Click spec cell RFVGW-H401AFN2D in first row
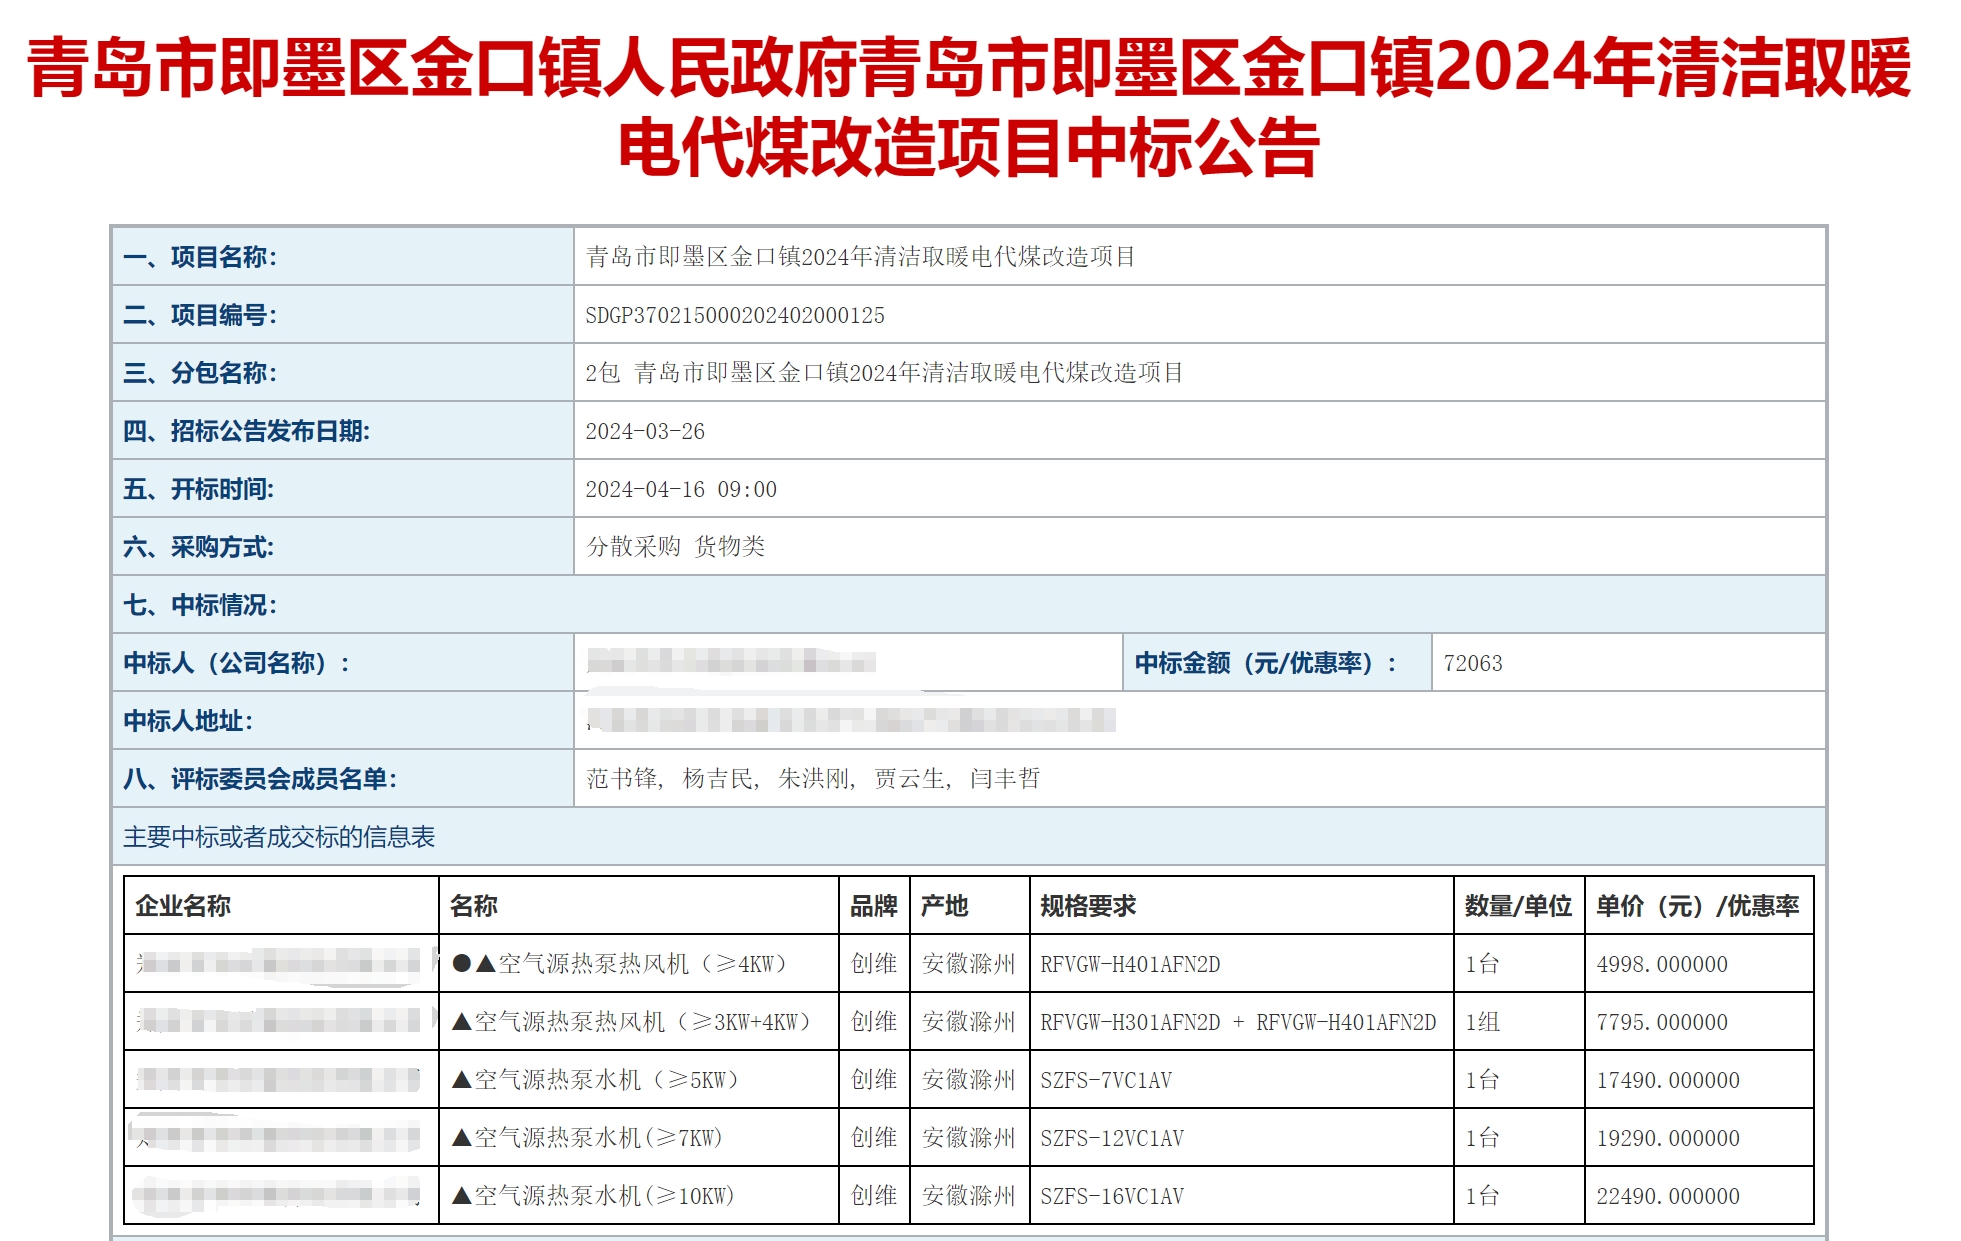 [x=1130, y=964]
